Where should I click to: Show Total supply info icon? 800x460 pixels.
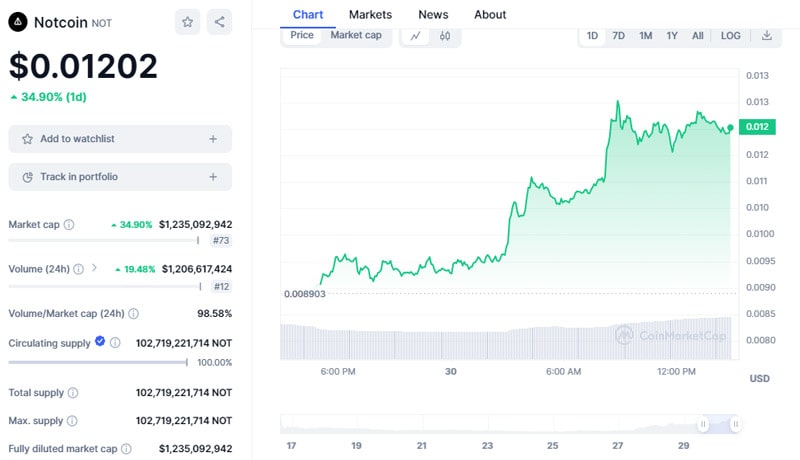tap(73, 393)
